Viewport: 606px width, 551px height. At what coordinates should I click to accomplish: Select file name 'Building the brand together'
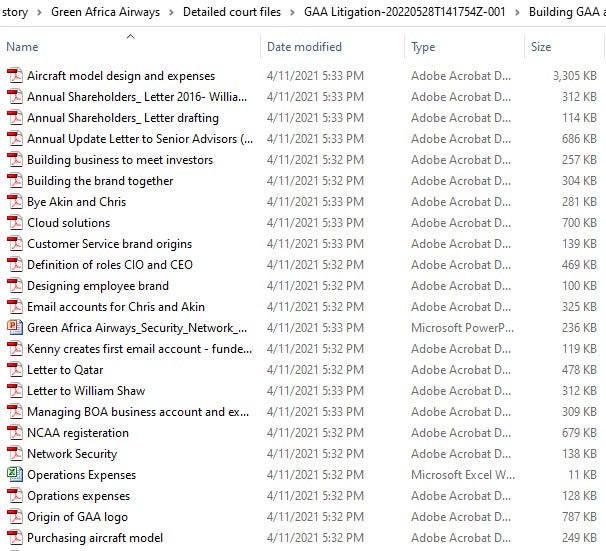click(100, 181)
